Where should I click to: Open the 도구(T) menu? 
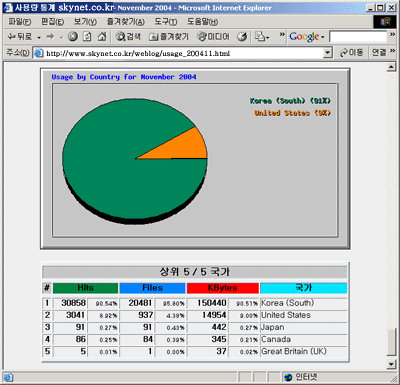[166, 22]
